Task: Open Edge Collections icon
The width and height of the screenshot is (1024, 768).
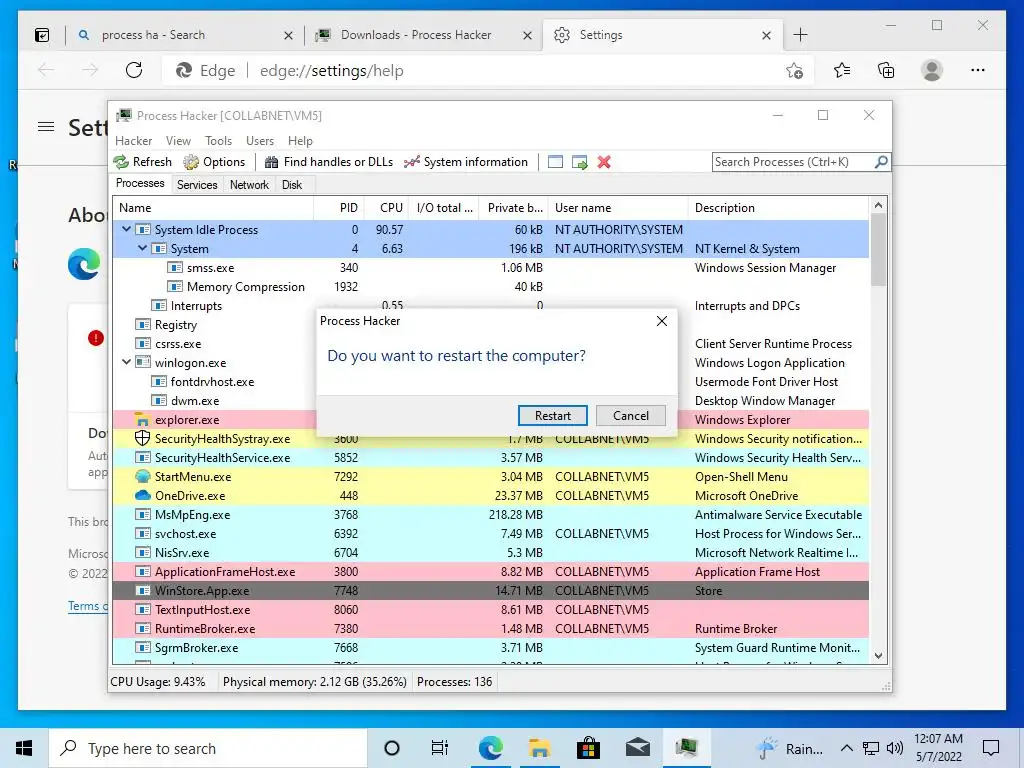Action: point(886,70)
